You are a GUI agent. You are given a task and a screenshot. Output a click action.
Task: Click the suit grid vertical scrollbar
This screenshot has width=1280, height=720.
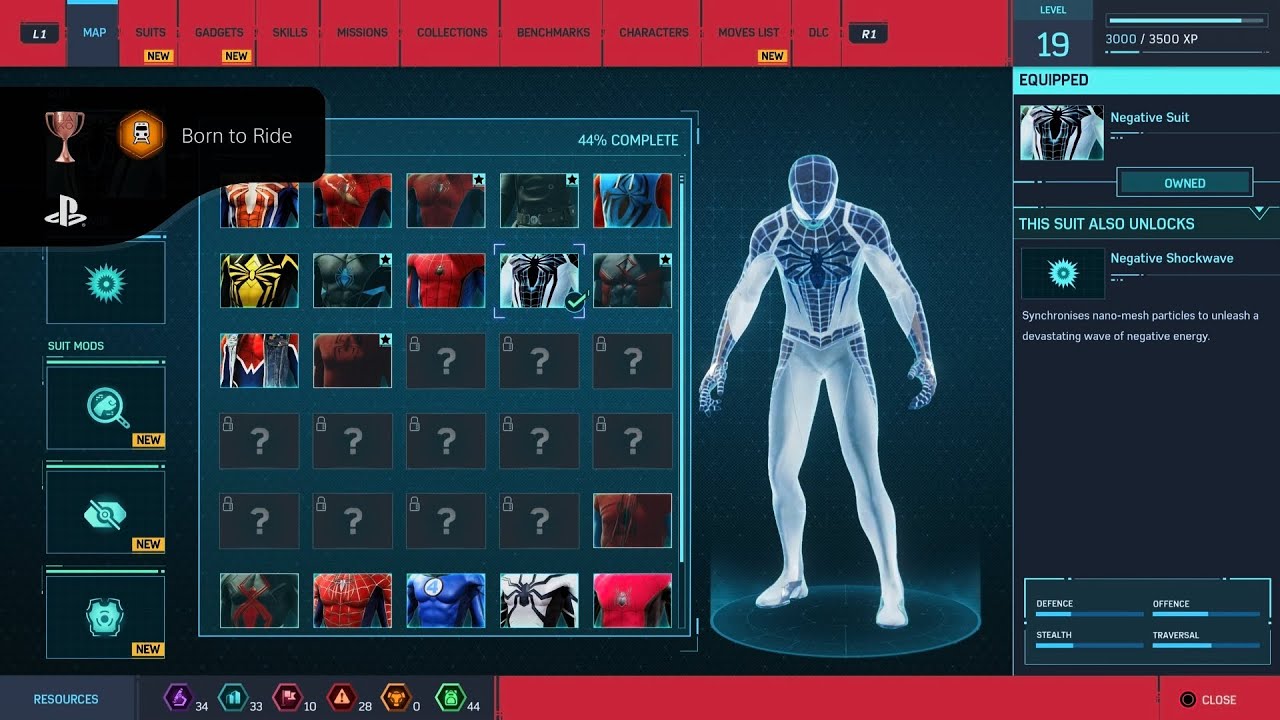coord(682,370)
